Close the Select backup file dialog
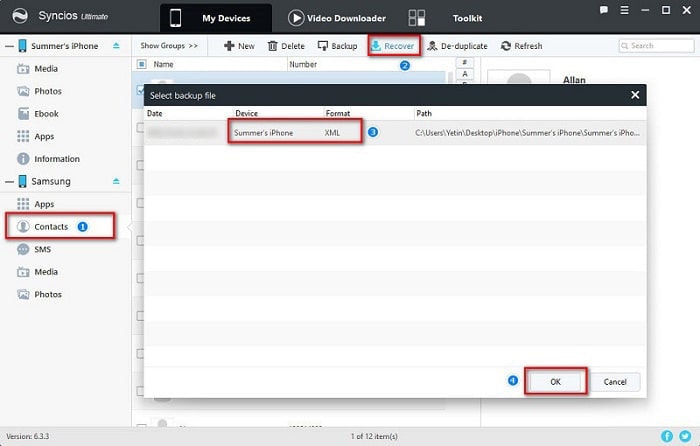700x446 pixels. 634,95
